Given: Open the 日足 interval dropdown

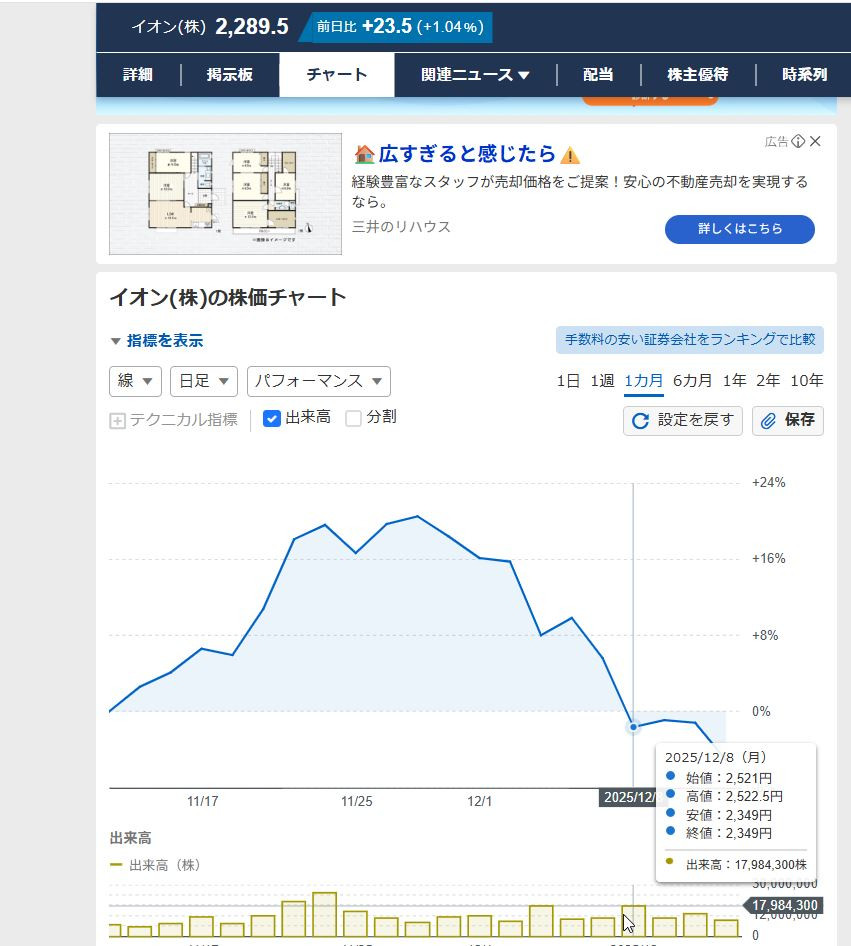Looking at the screenshot, I should coord(204,381).
